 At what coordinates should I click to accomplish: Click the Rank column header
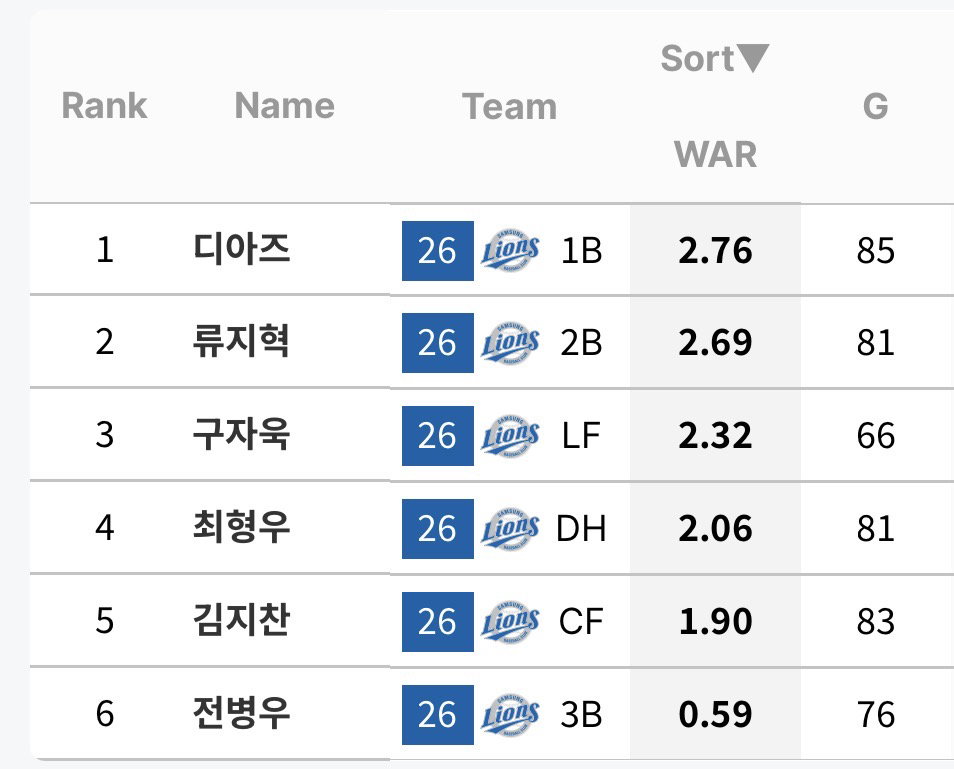[105, 106]
